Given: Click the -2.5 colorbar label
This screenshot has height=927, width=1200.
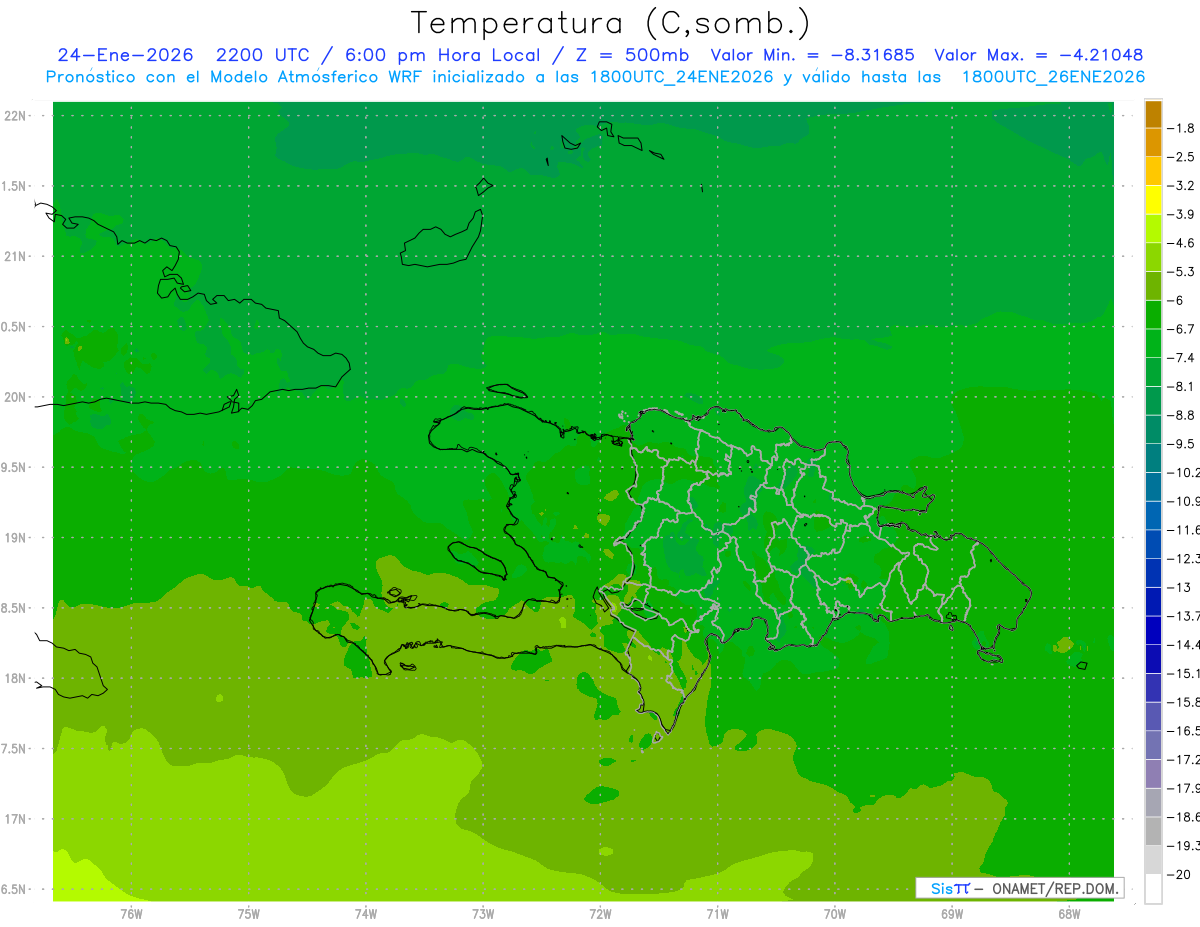Looking at the screenshot, I should (1181, 157).
